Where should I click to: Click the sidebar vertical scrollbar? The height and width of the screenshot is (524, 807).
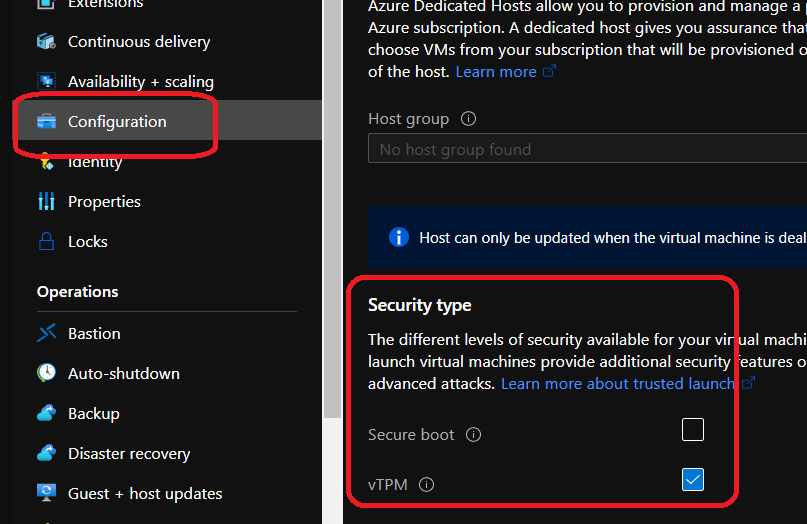pyautogui.click(x=332, y=250)
